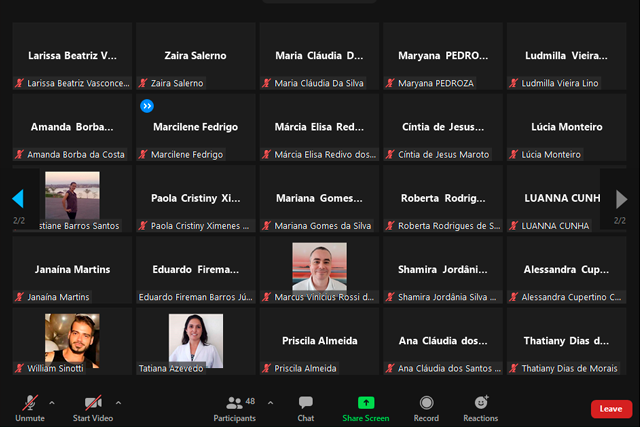Select the Priscila Almeida participant tile
The height and width of the screenshot is (427, 640).
tap(319, 341)
